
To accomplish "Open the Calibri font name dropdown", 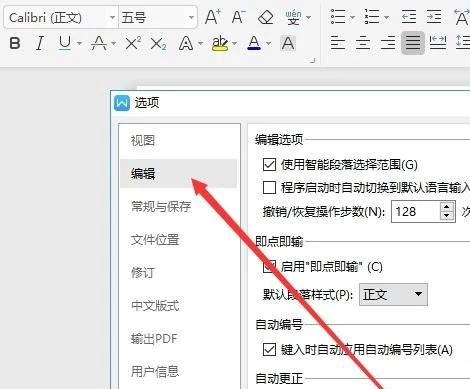I will (x=112, y=17).
